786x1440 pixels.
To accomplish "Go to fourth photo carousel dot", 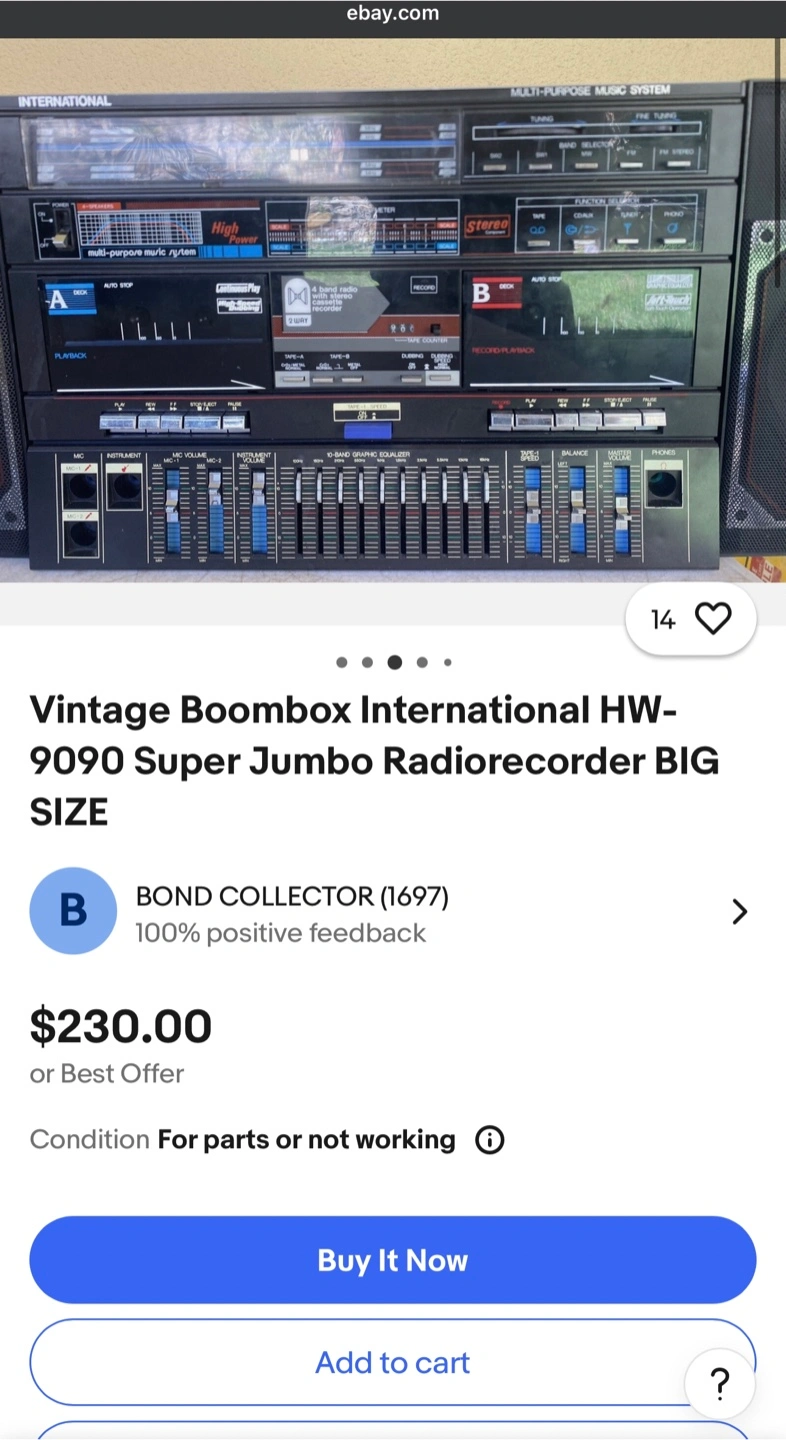I will click(422, 662).
